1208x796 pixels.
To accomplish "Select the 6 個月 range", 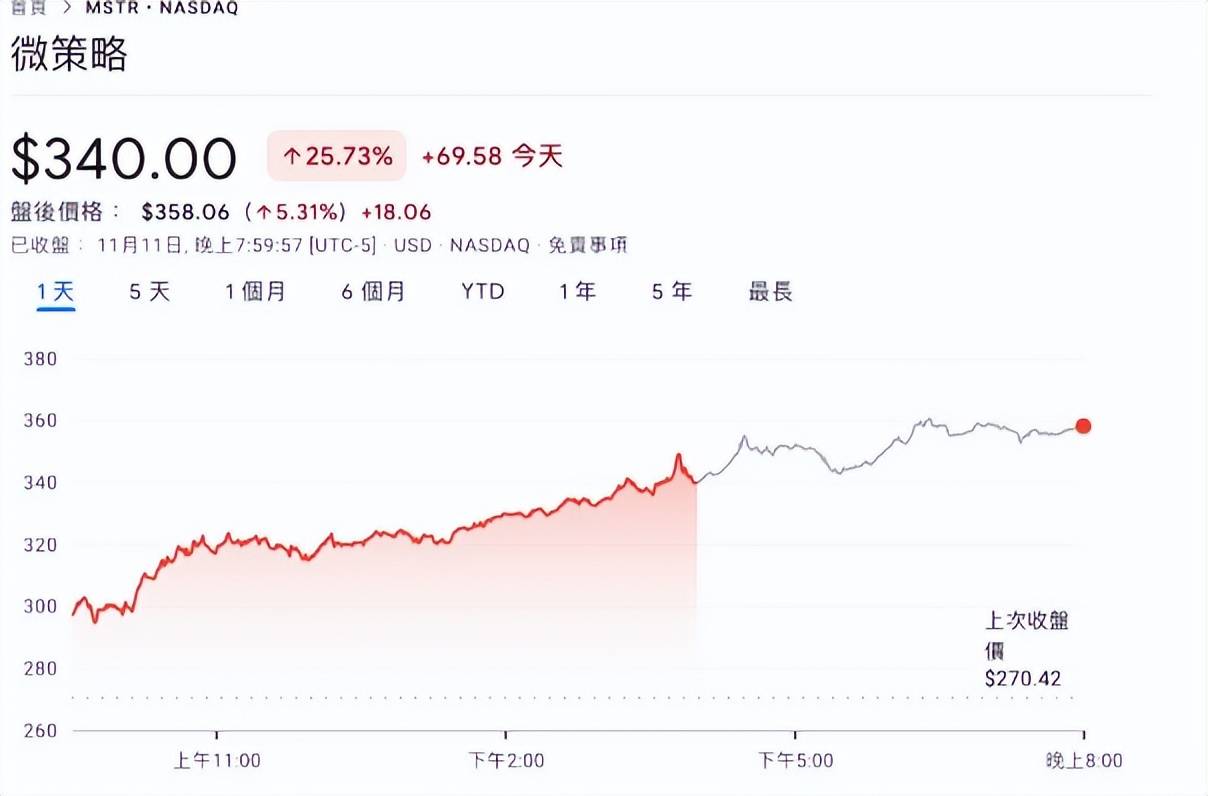I will tap(371, 291).
